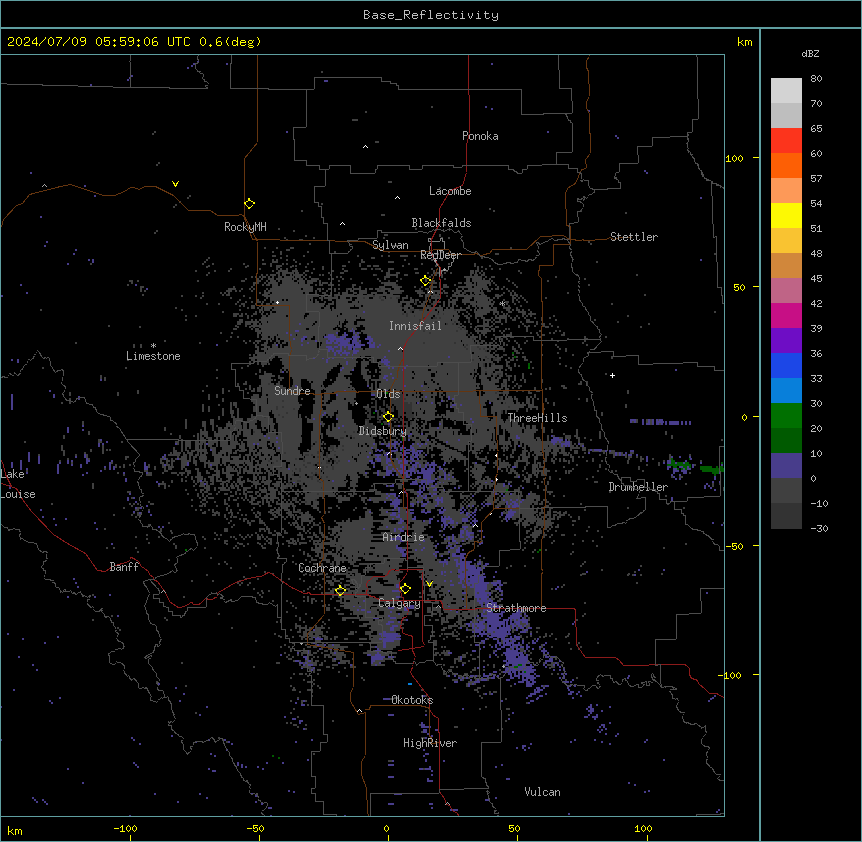The image size is (862, 842).
Task: Click the Base_Reflectivity title text
Action: pyautogui.click(x=431, y=15)
